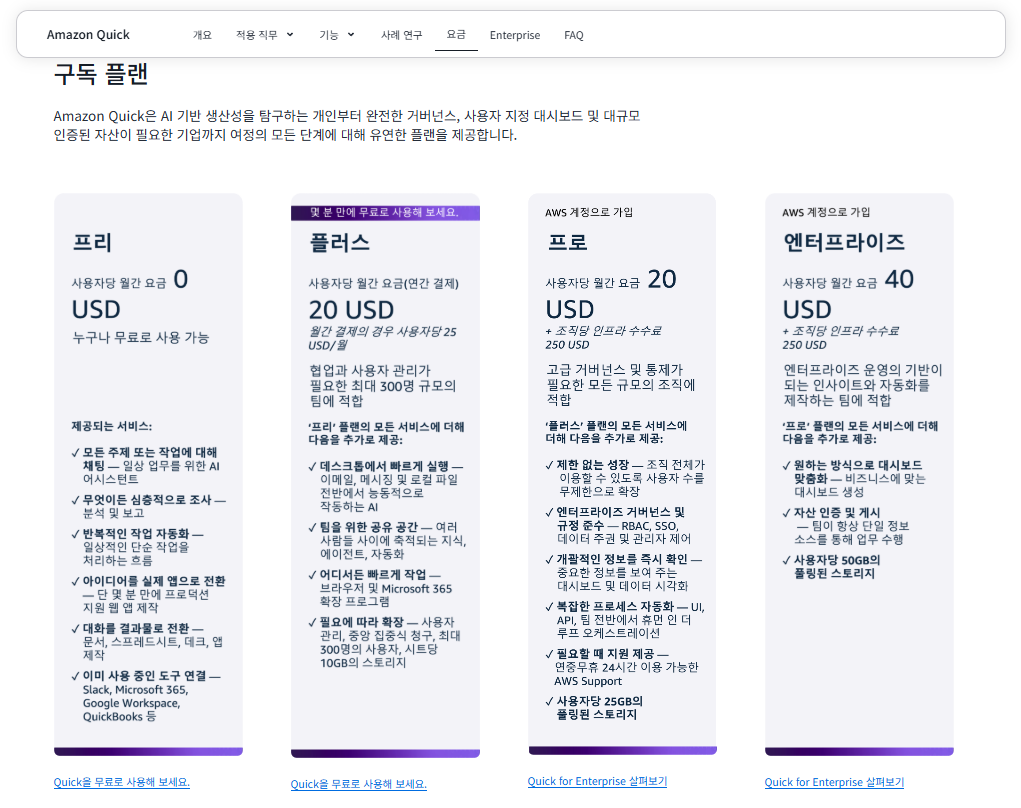1021x808 pixels.
Task: Open the 사례 연구 nav tab
Action: coord(402,35)
